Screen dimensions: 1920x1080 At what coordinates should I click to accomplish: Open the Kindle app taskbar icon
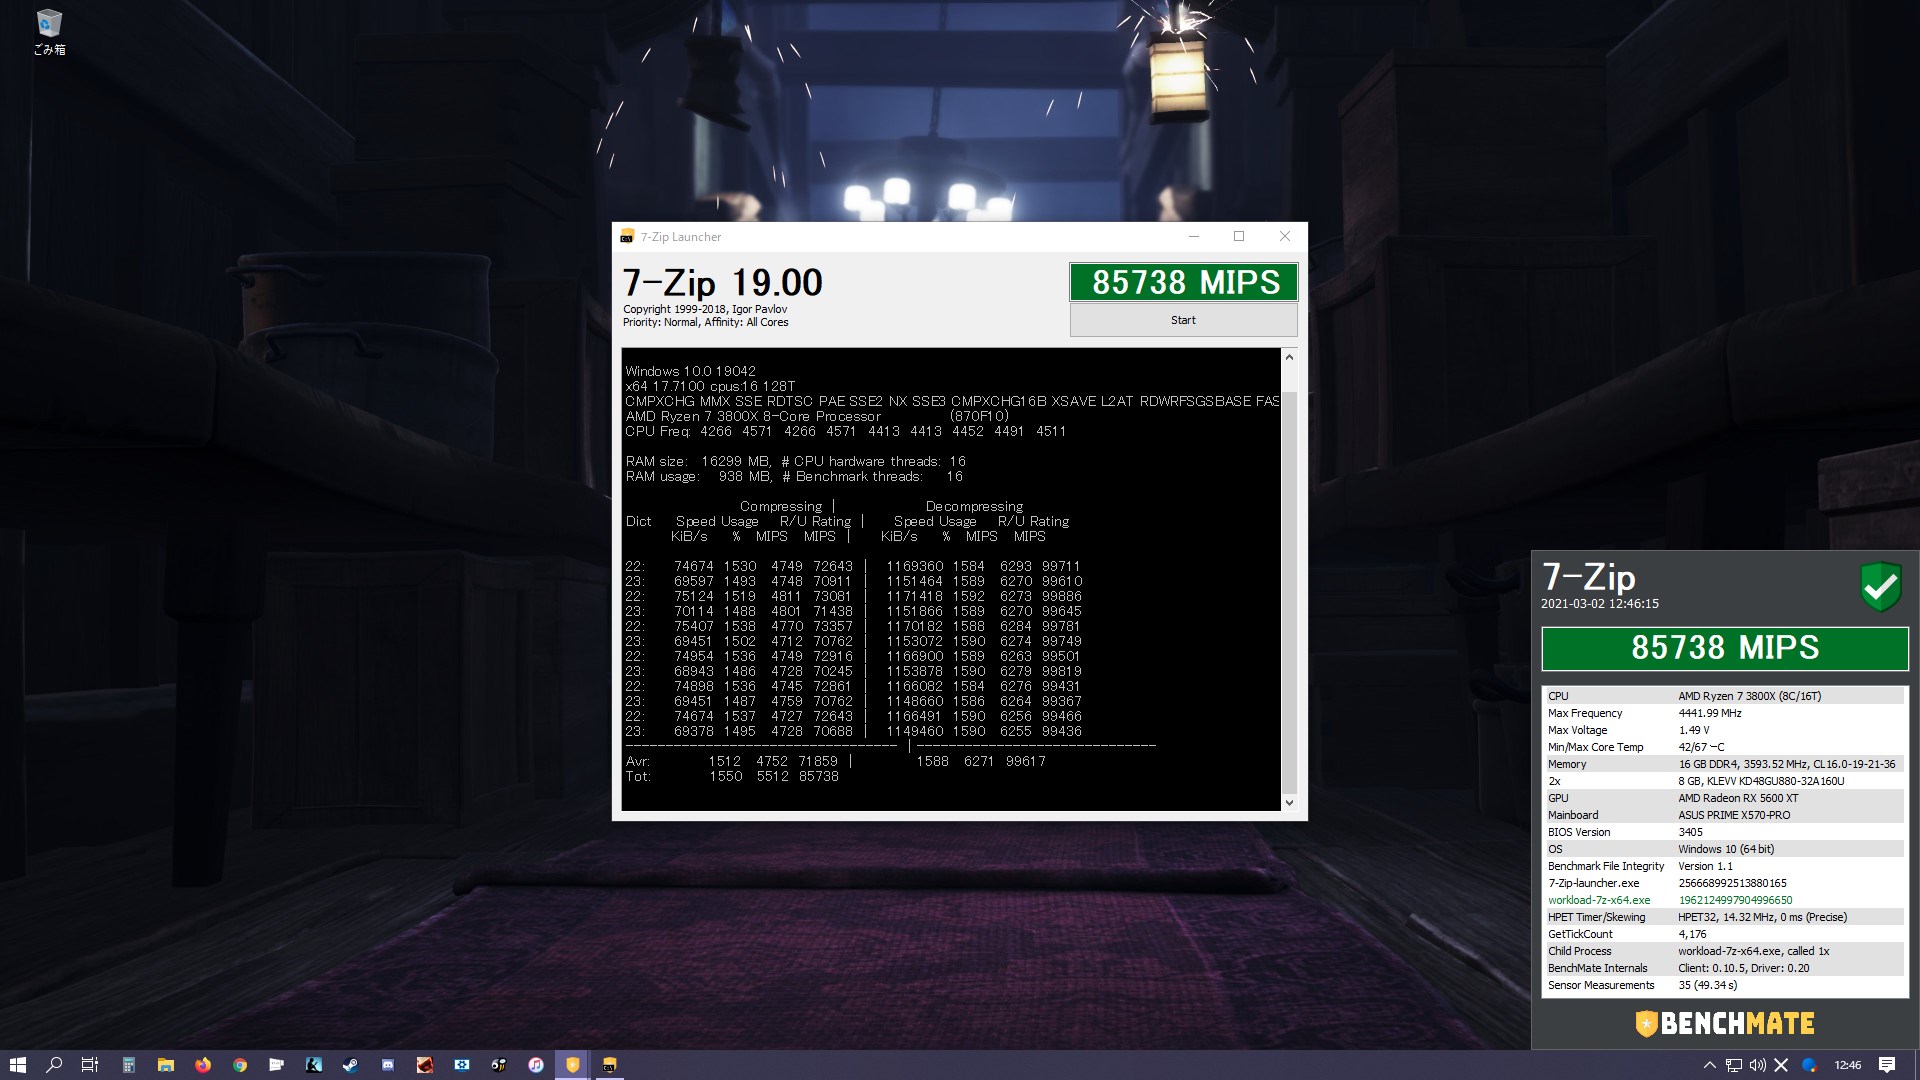coord(314,1065)
